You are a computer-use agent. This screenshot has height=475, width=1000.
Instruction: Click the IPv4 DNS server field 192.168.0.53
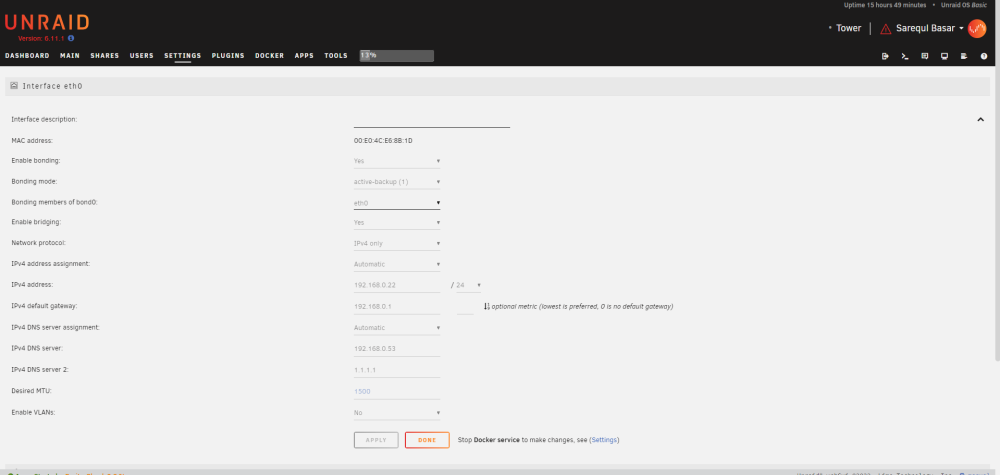[397, 349]
